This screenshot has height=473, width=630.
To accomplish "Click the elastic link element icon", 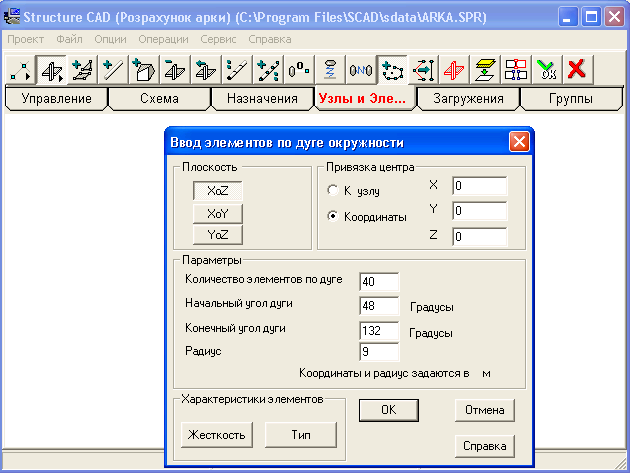I will [361, 70].
